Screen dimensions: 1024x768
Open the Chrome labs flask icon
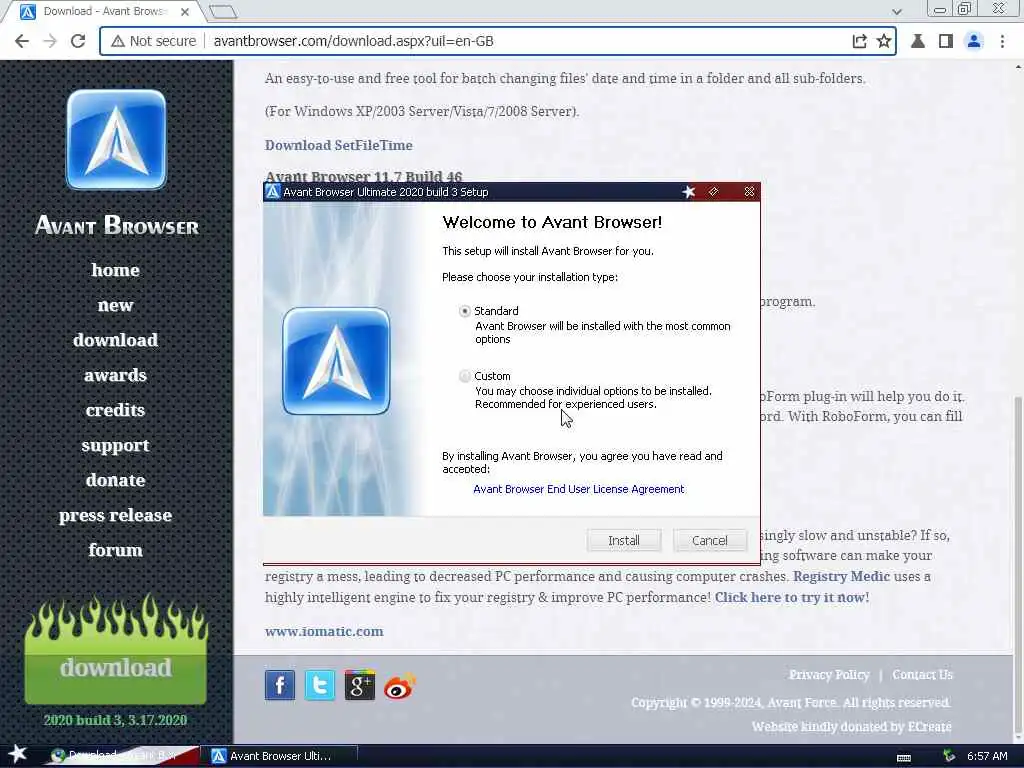(918, 41)
